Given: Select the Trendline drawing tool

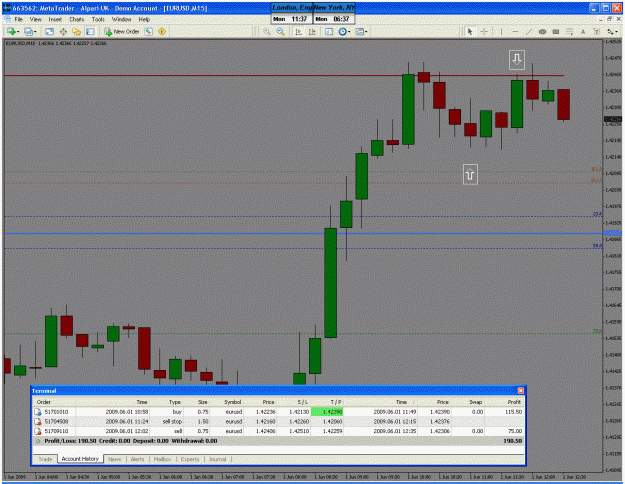Looking at the screenshot, I should tap(529, 31).
